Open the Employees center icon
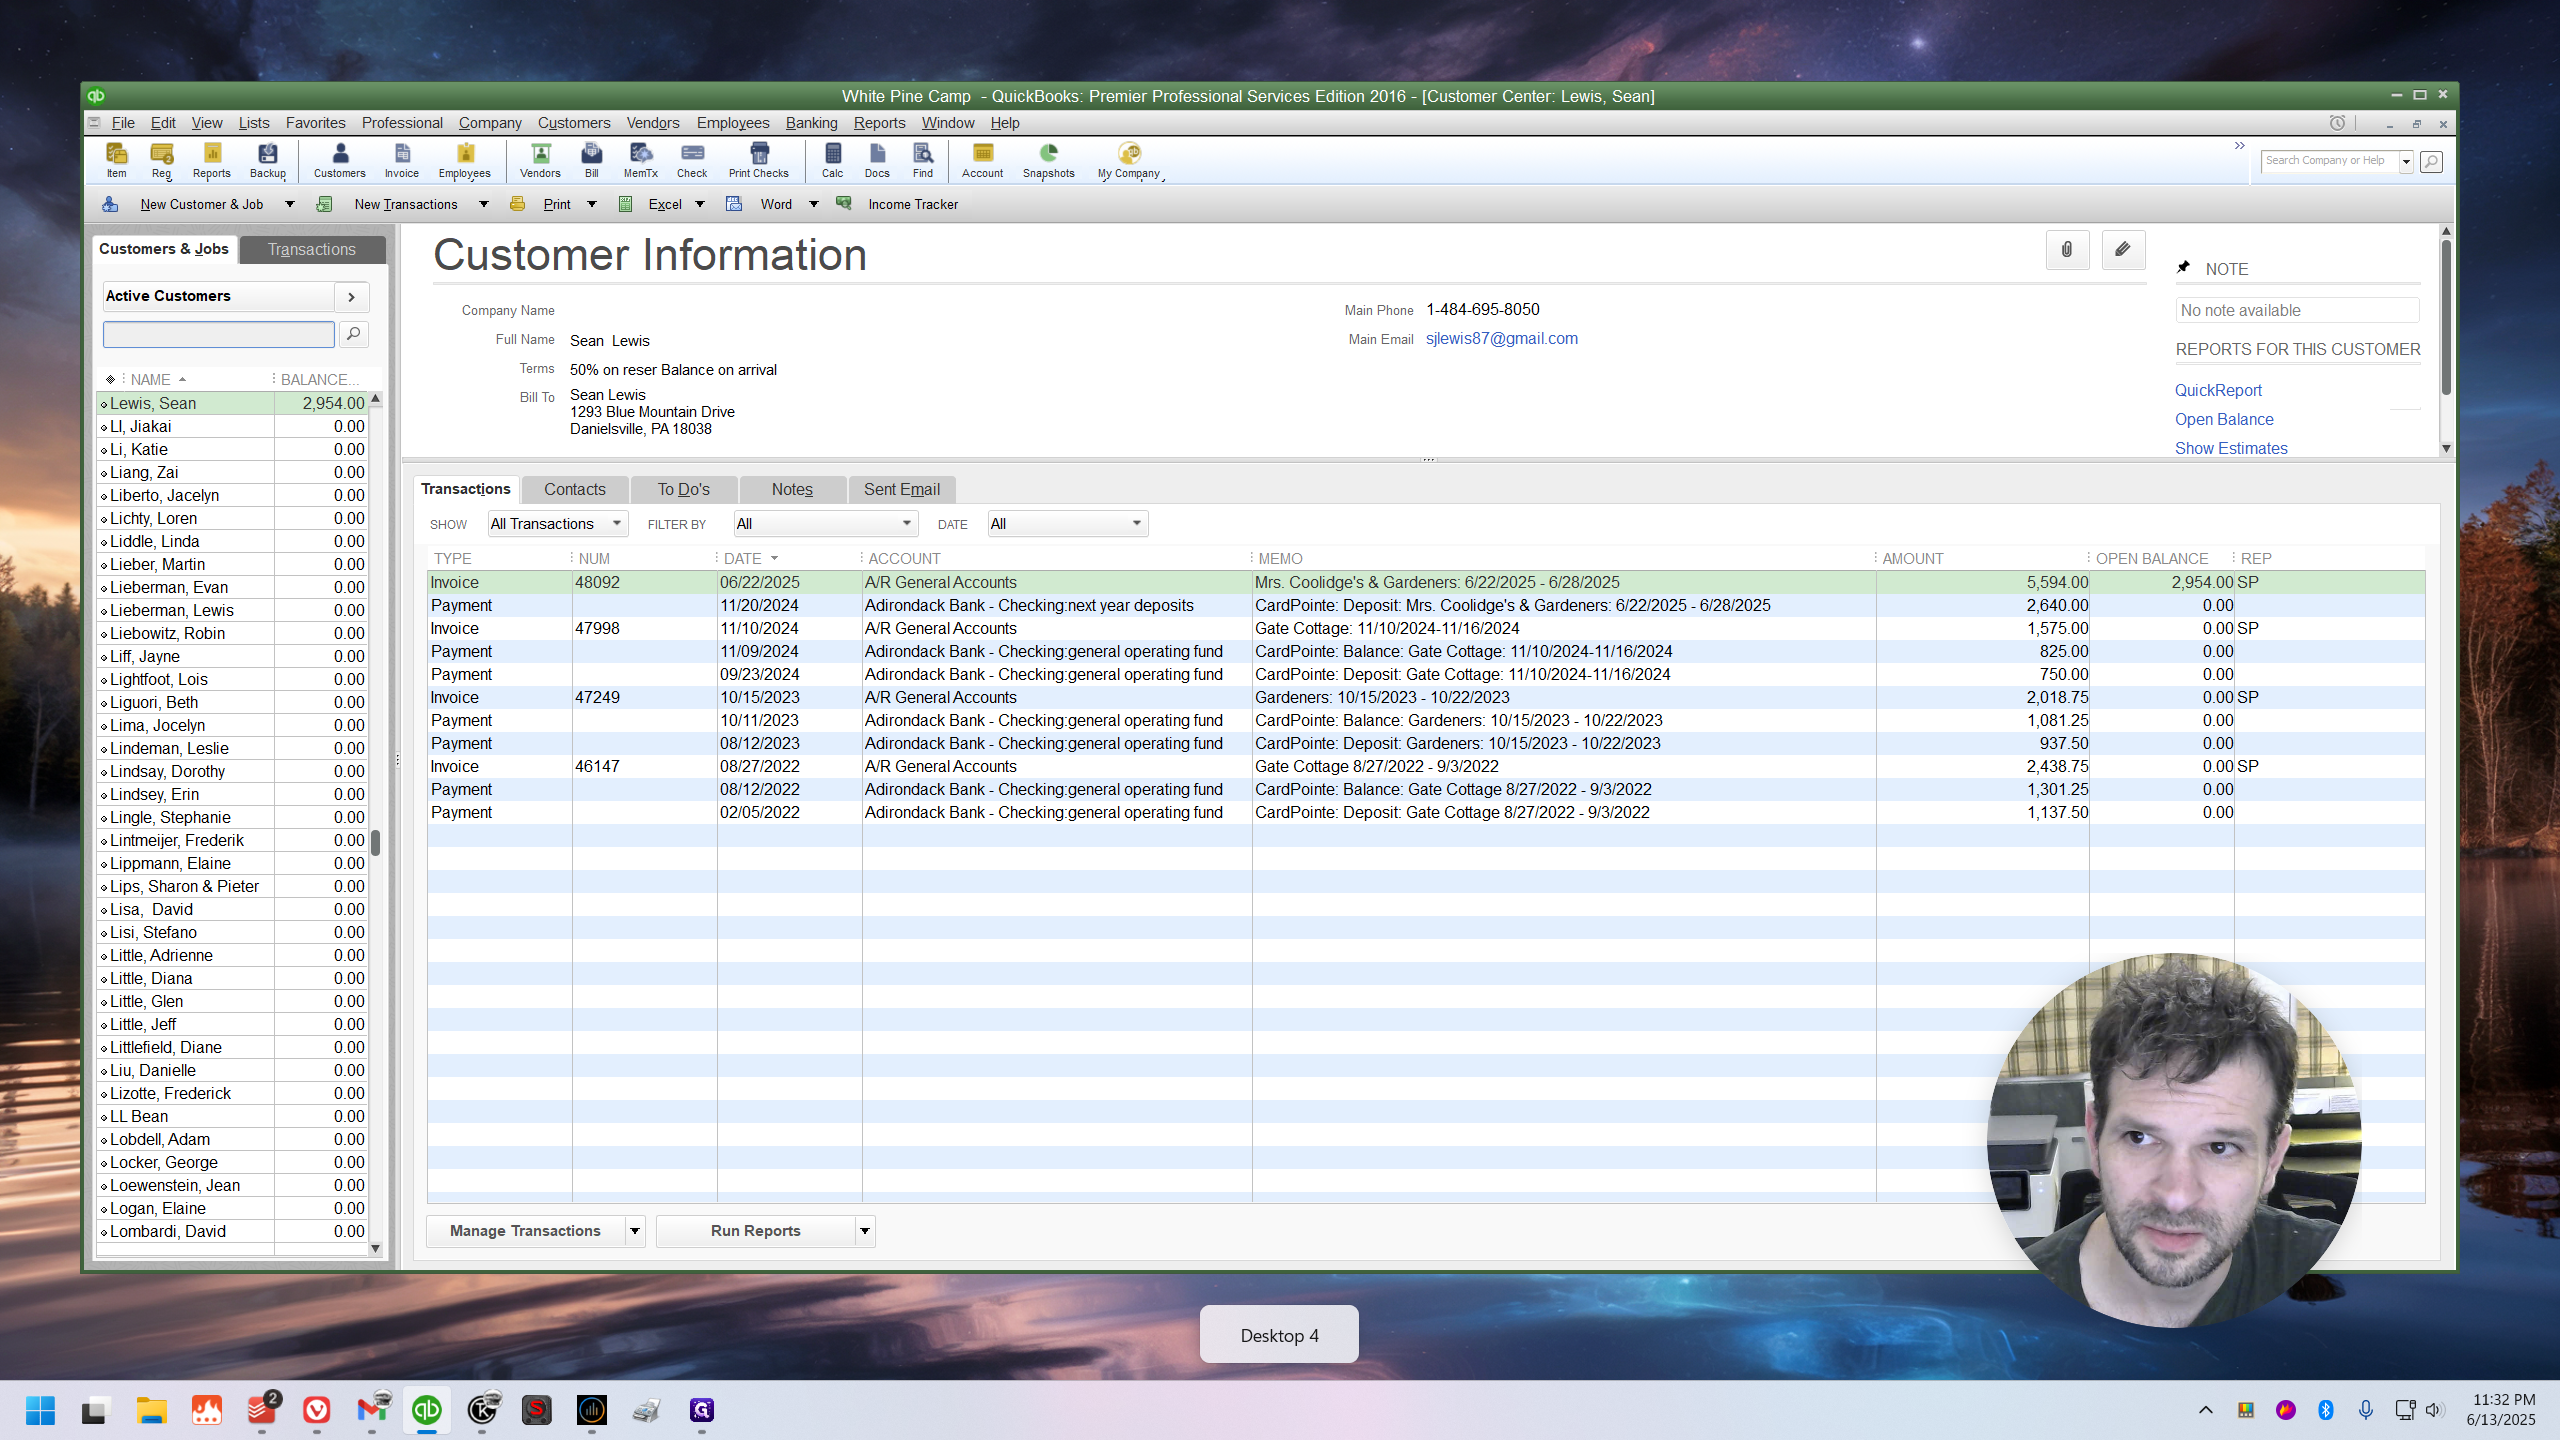2560x1440 pixels. coord(465,160)
